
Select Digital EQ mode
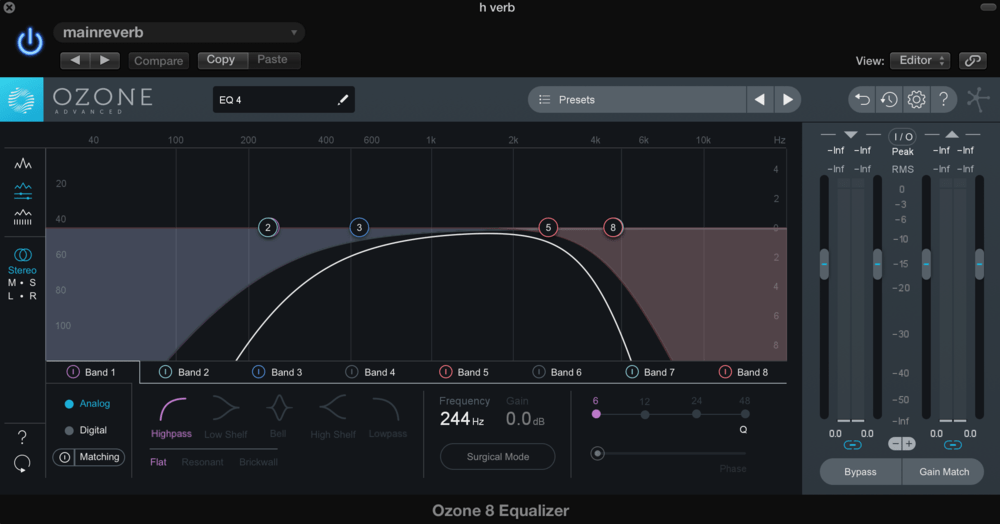(86, 430)
